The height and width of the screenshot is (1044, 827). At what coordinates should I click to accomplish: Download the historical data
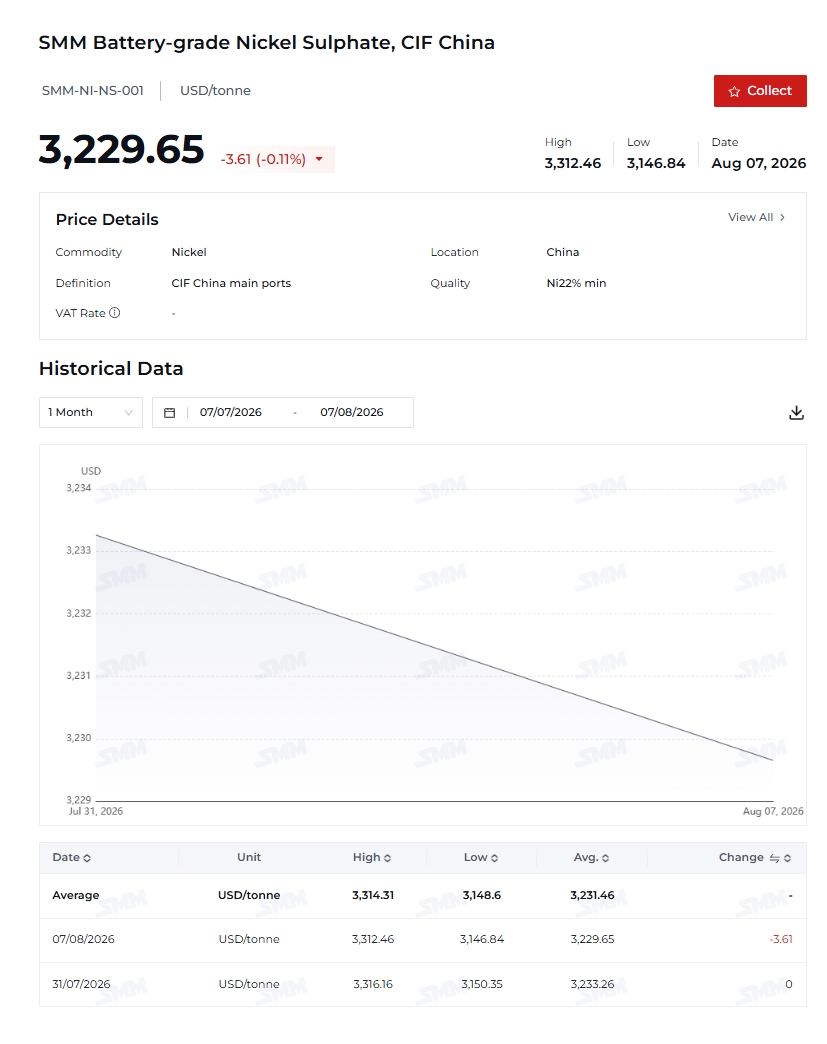tap(796, 413)
